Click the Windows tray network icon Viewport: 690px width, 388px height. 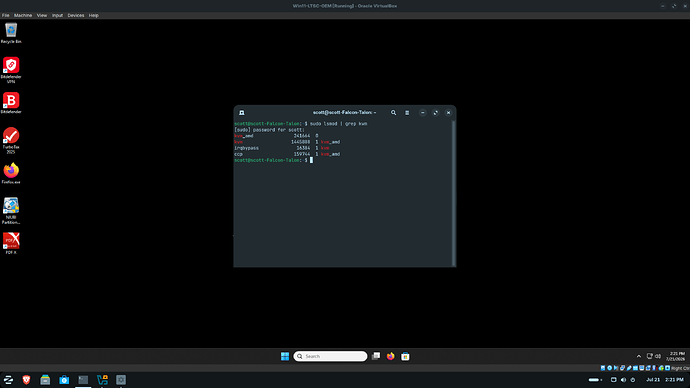coord(650,356)
